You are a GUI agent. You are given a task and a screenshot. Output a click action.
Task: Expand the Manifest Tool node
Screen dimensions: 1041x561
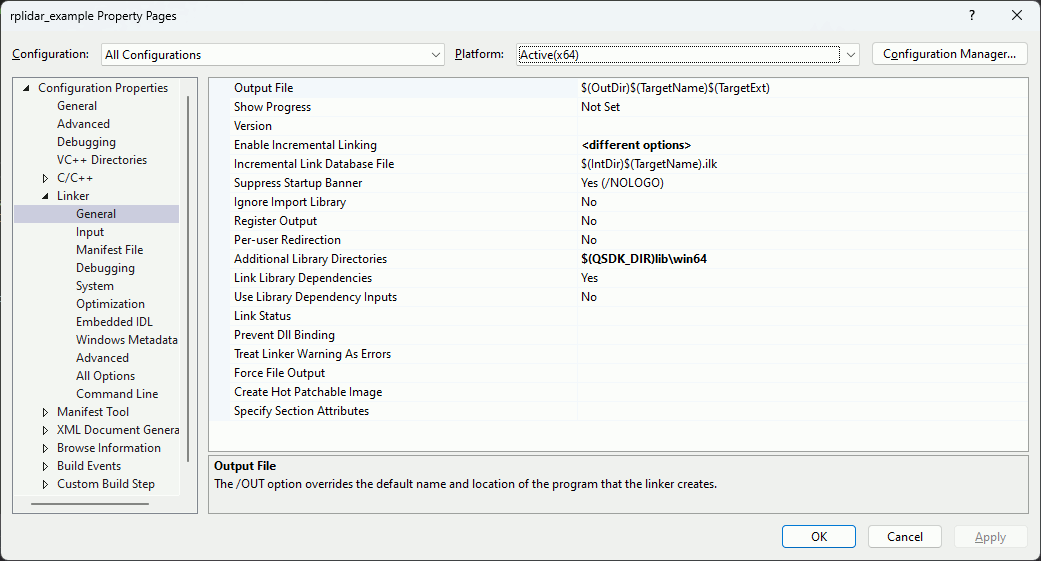tap(45, 412)
